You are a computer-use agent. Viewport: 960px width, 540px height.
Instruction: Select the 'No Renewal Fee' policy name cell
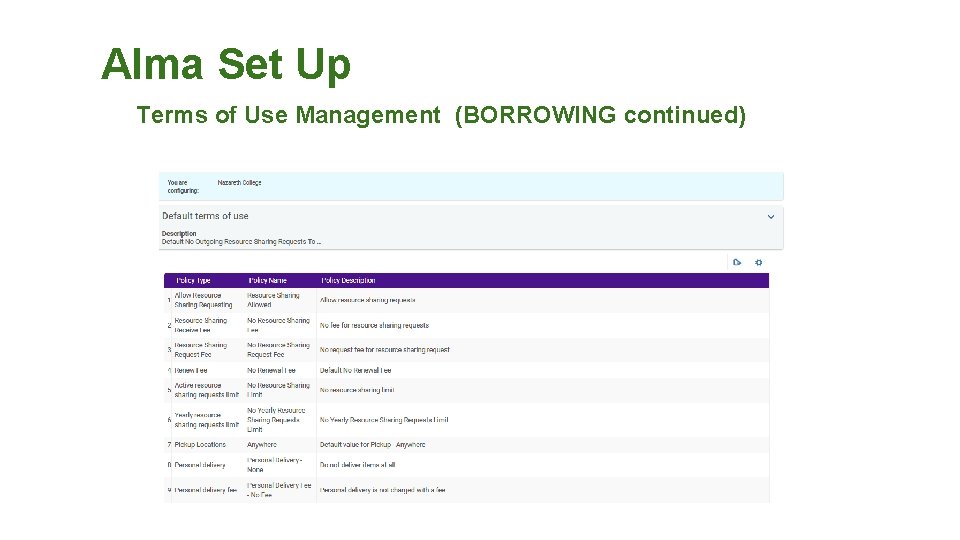pos(271,370)
